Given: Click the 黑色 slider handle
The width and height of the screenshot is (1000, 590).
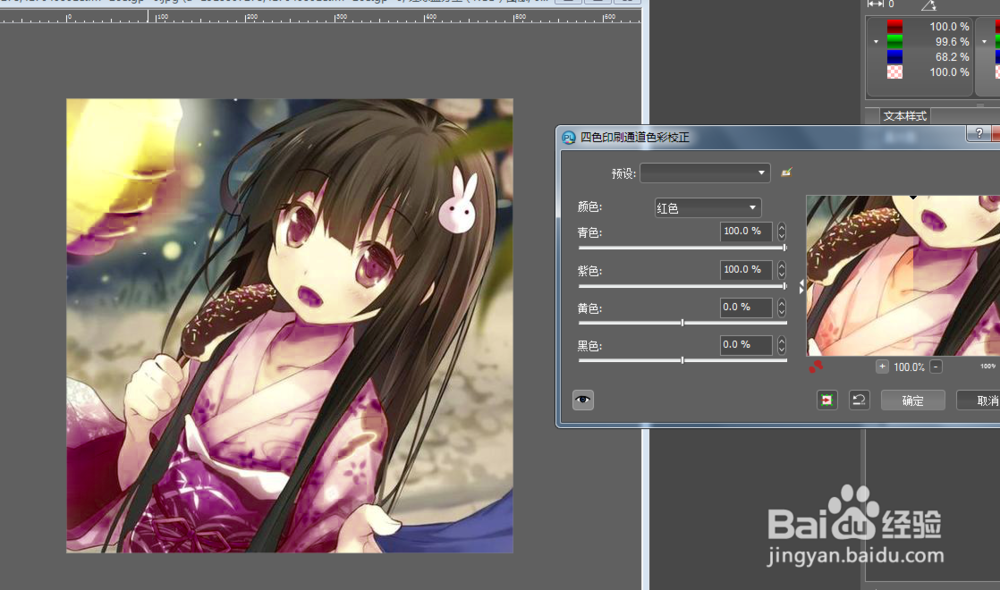Looking at the screenshot, I should pos(682,360).
